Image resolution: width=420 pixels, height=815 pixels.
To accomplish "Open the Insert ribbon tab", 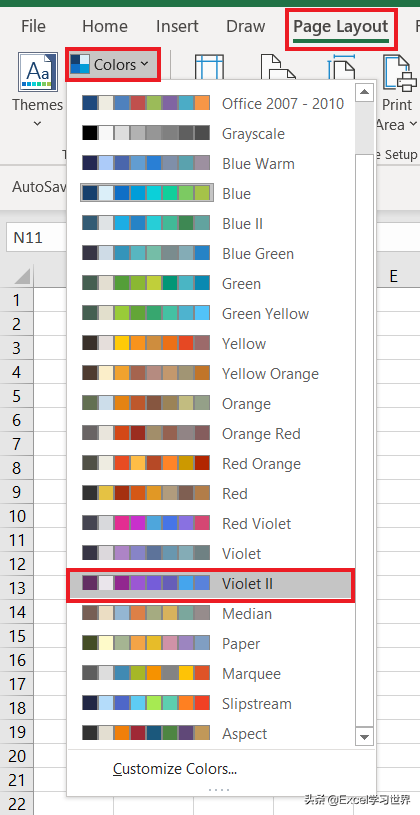I will click(x=177, y=26).
